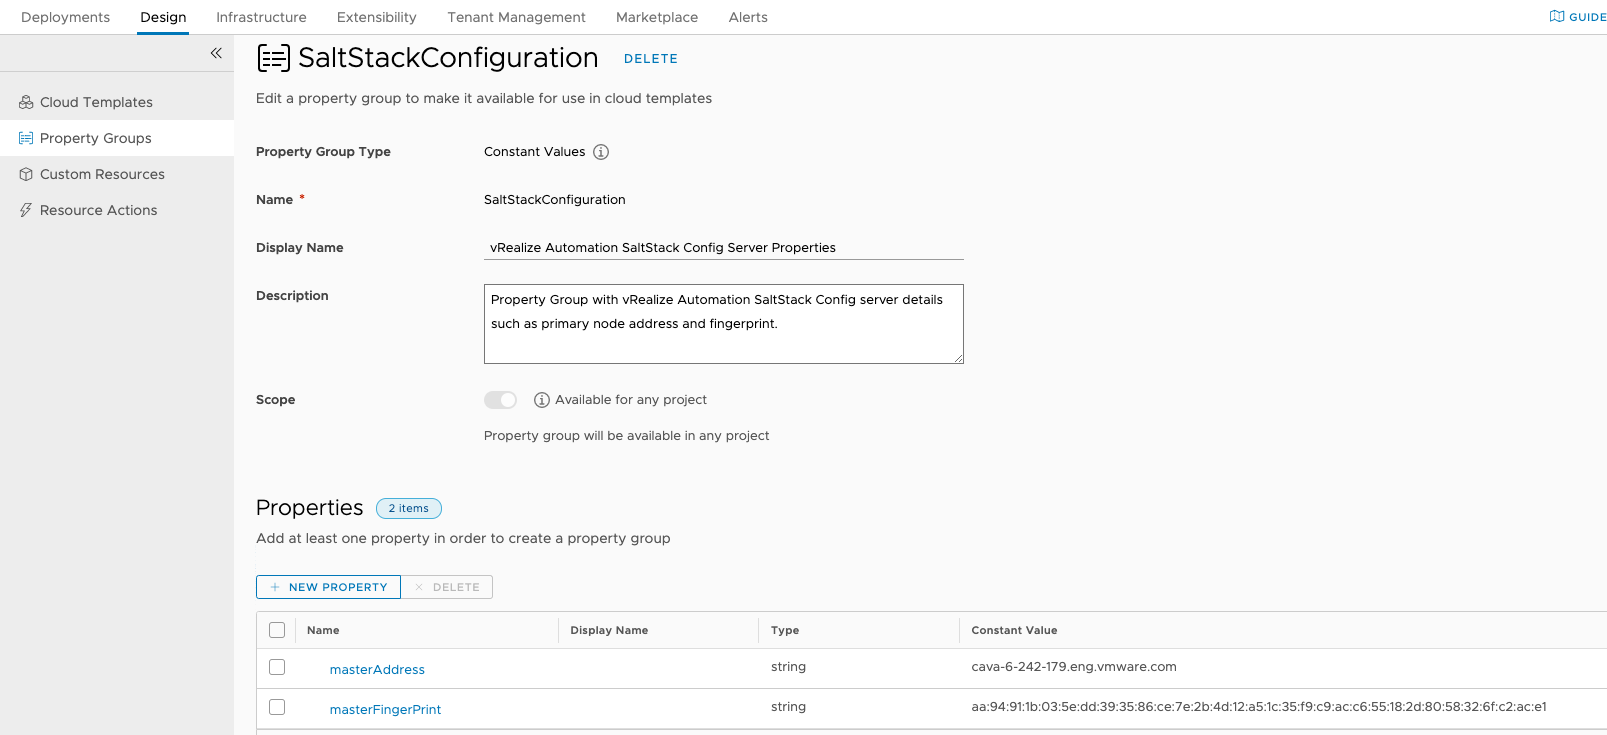Viewport: 1607px width, 735px height.
Task: Open the Extensibility tab
Action: pyautogui.click(x=377, y=17)
